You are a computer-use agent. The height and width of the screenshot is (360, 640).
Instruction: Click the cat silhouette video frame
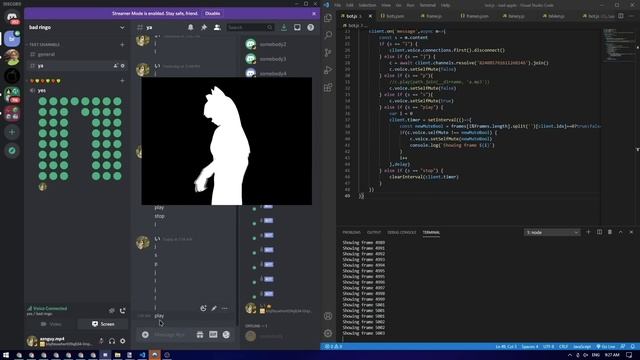tap(227, 141)
